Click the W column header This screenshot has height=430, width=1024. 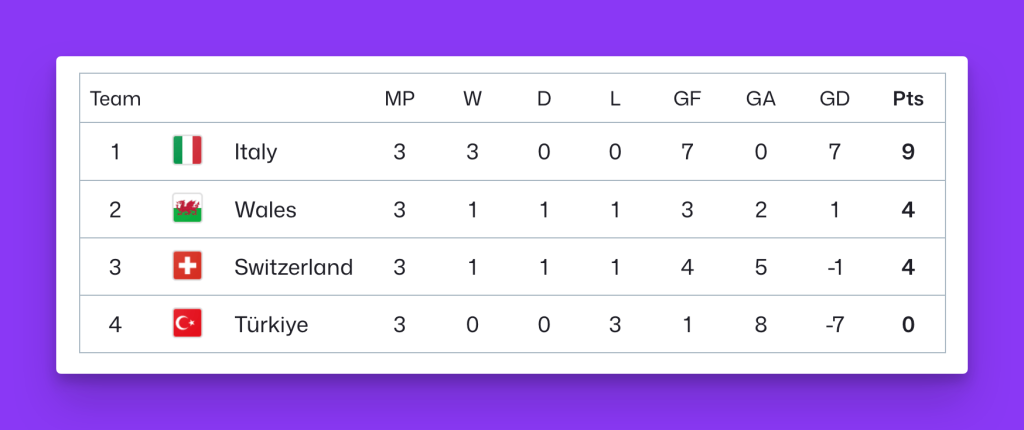click(473, 99)
